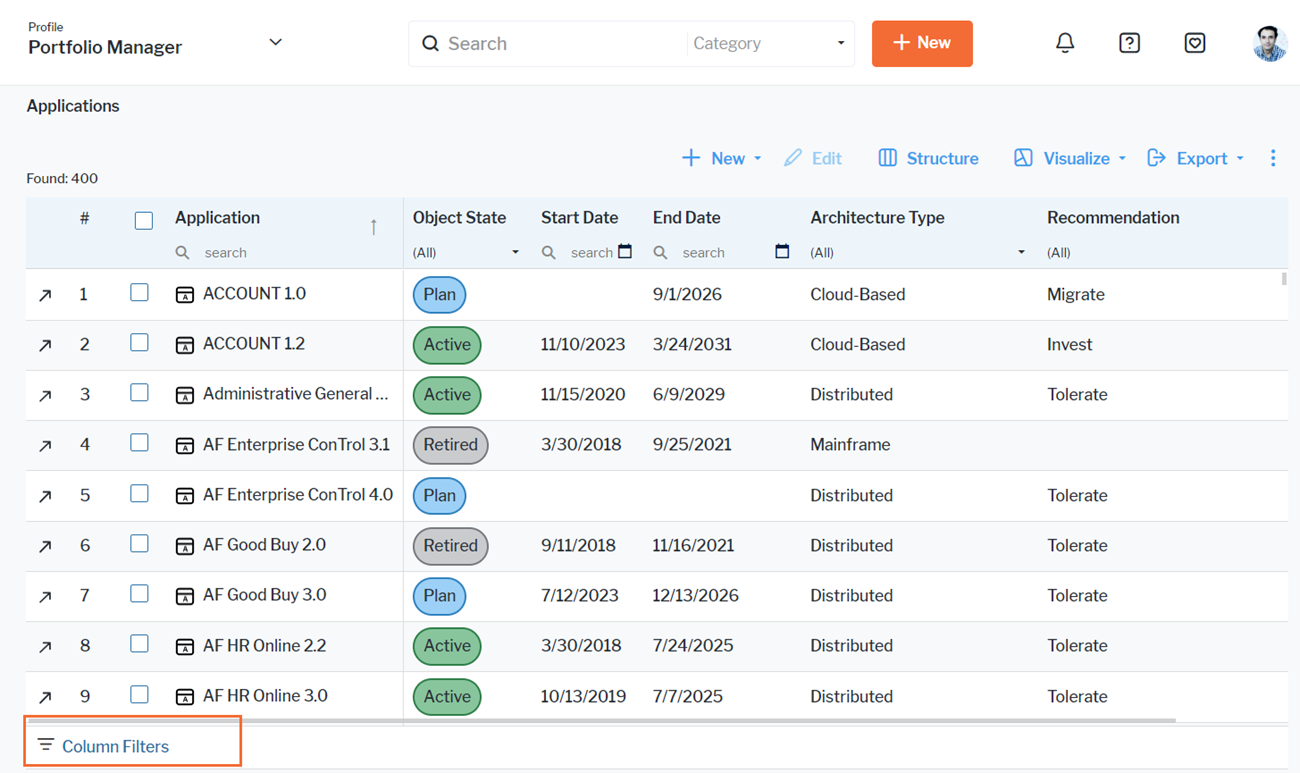Click the Object State column header
The image size is (1300, 773).
[459, 217]
